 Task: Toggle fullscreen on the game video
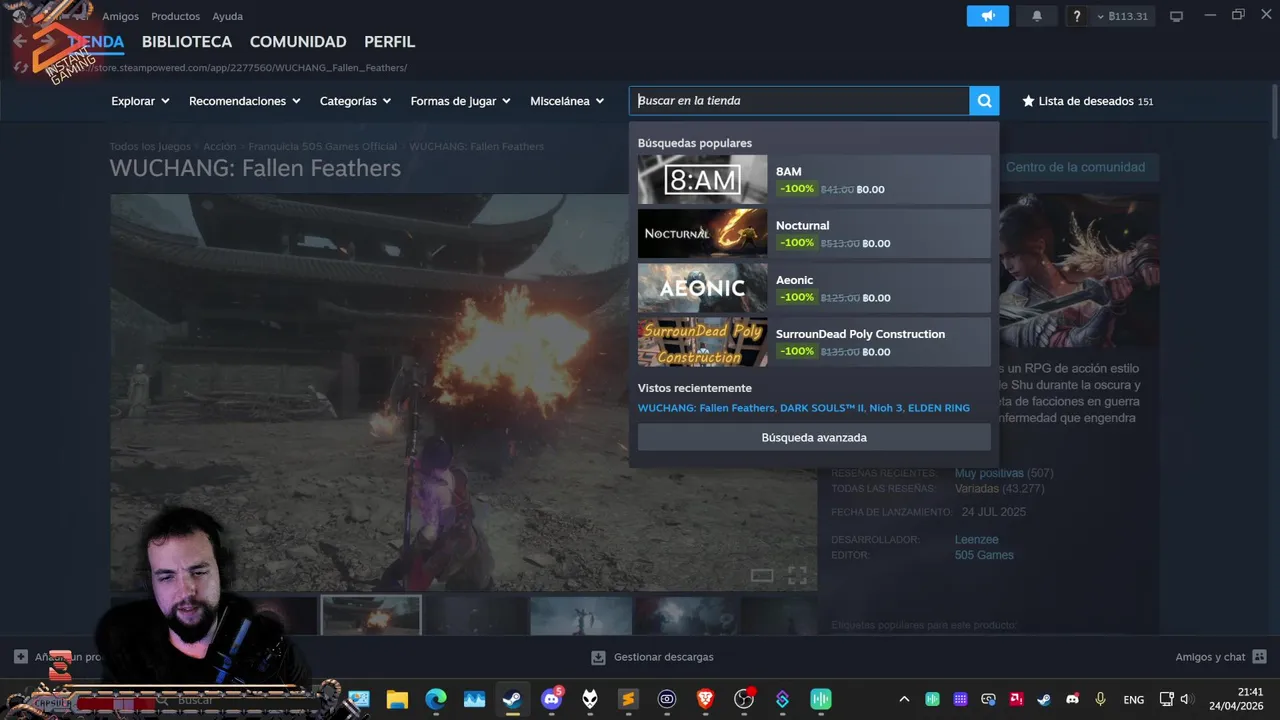[x=797, y=575]
